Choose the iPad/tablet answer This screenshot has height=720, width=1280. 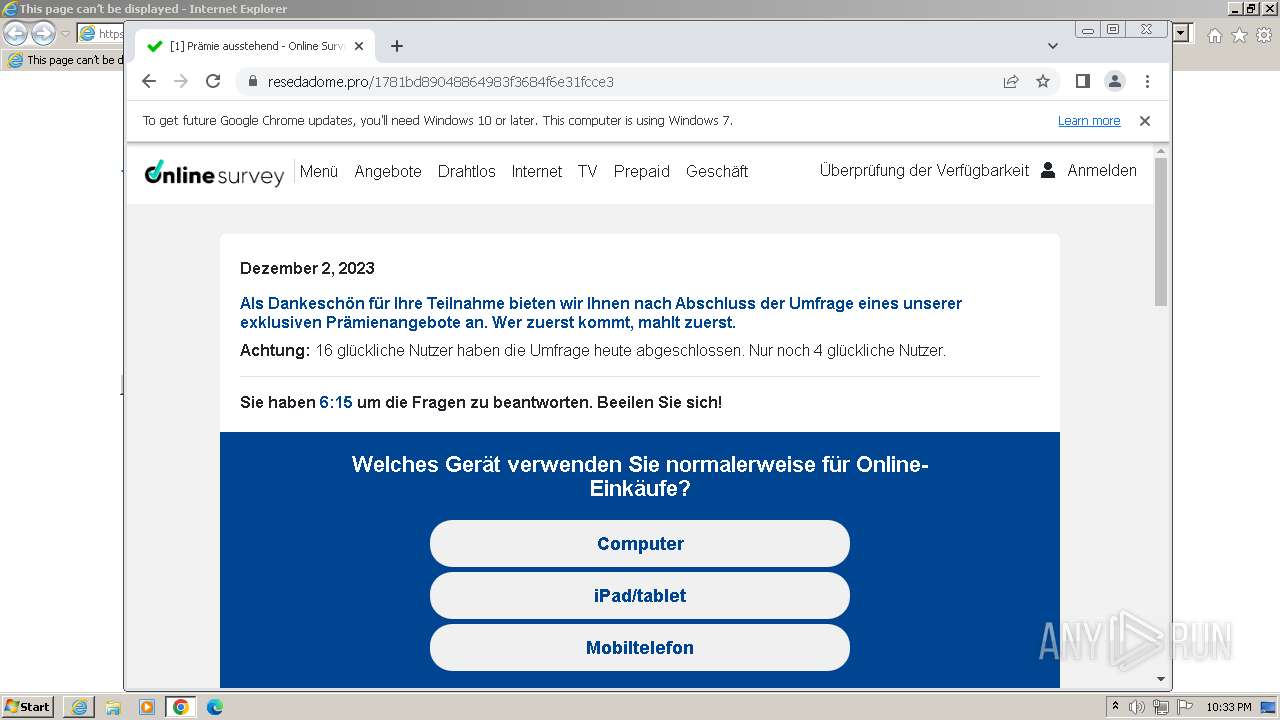pyautogui.click(x=640, y=595)
